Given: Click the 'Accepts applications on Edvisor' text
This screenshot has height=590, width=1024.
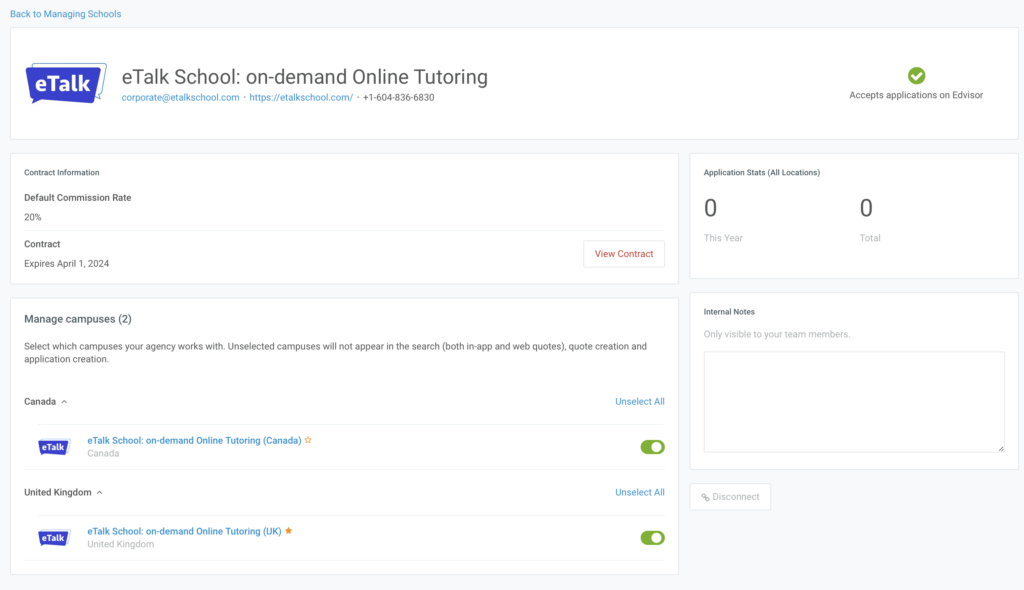Looking at the screenshot, I should pos(916,95).
